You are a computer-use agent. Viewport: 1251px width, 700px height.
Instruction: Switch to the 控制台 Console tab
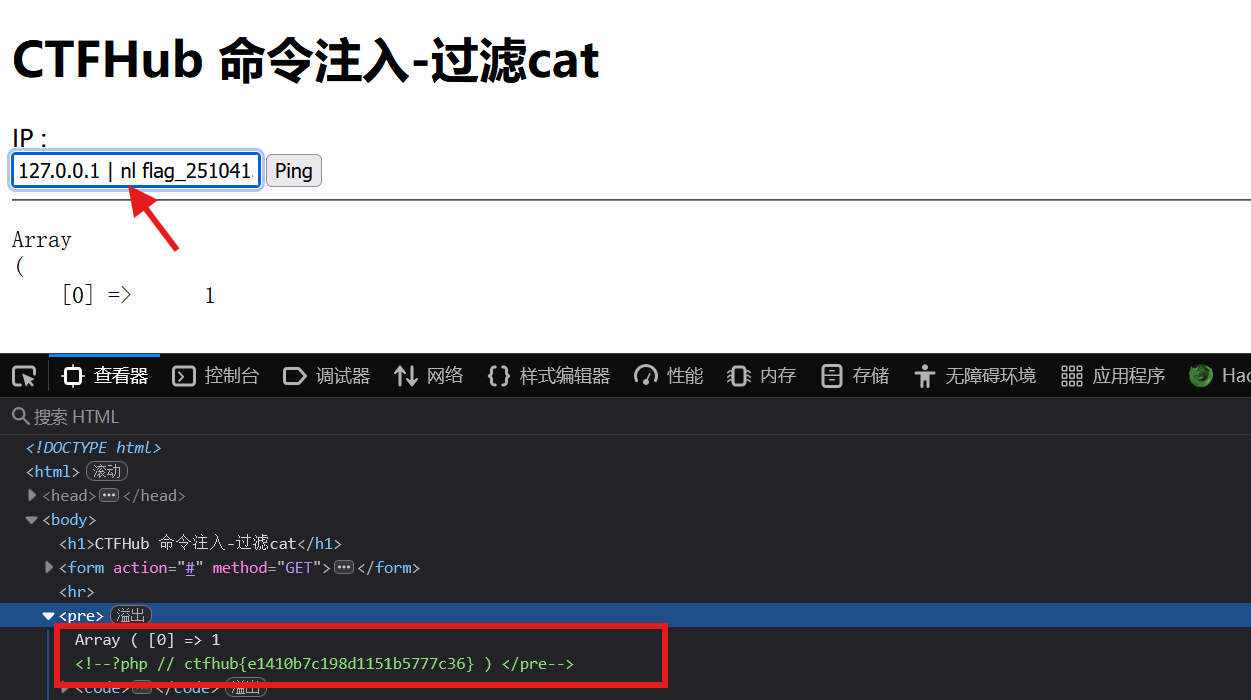pyautogui.click(x=215, y=376)
